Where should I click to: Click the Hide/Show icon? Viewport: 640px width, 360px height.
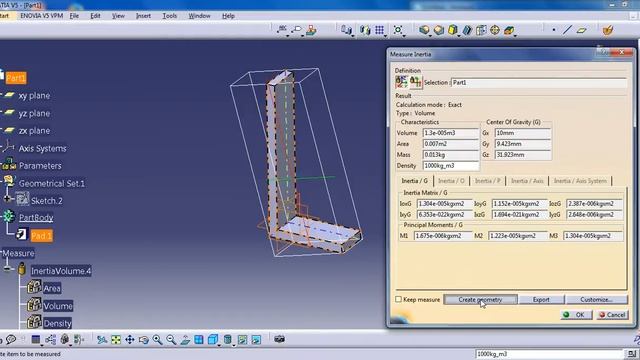242,340
